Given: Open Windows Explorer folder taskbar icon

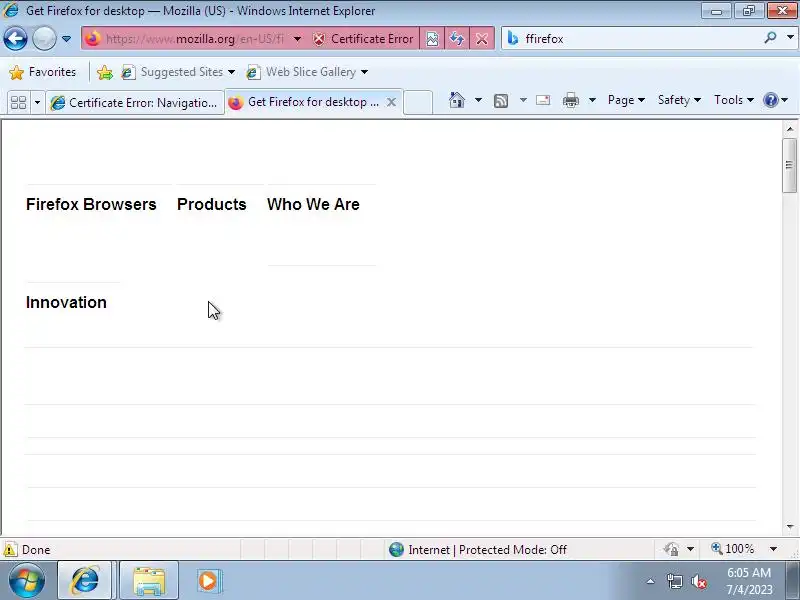Looking at the screenshot, I should pos(148,581).
